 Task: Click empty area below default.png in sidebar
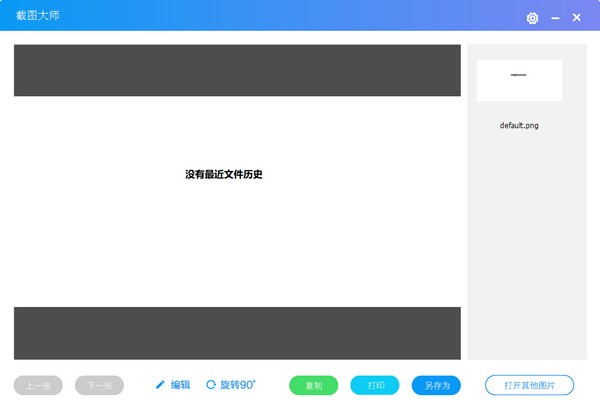[x=526, y=250]
